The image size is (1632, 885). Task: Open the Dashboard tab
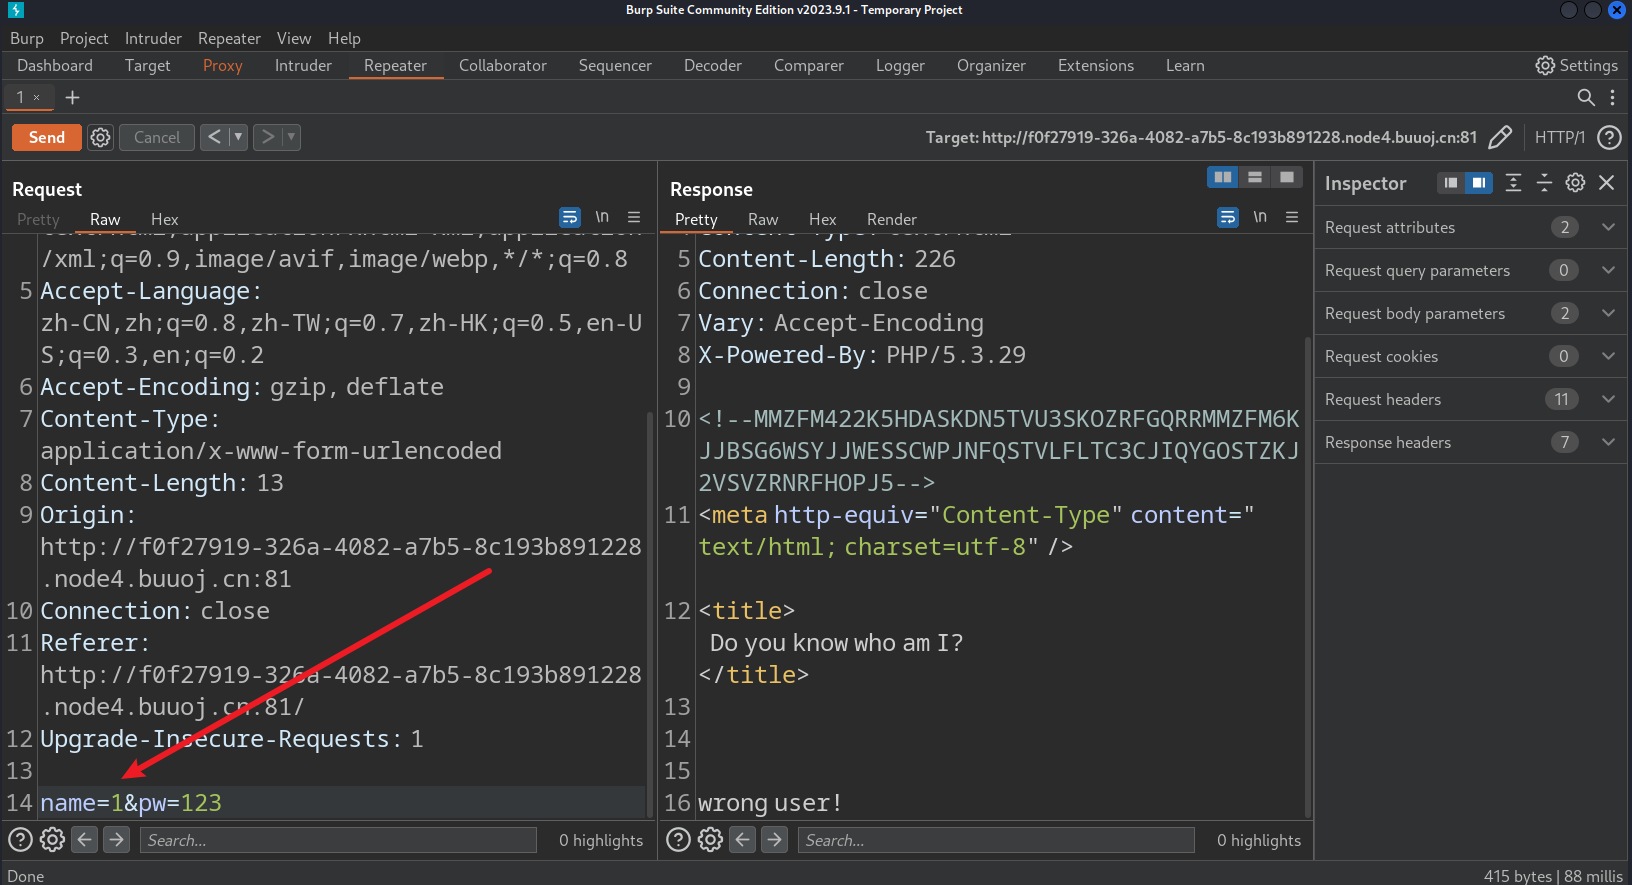click(x=55, y=65)
